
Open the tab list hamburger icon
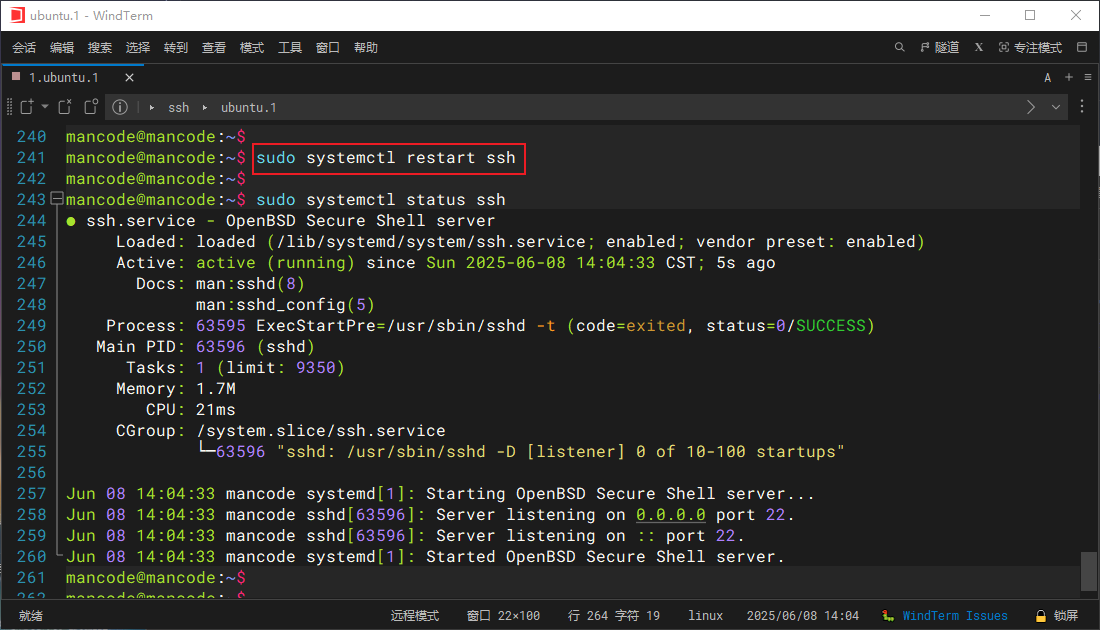tap(1088, 77)
